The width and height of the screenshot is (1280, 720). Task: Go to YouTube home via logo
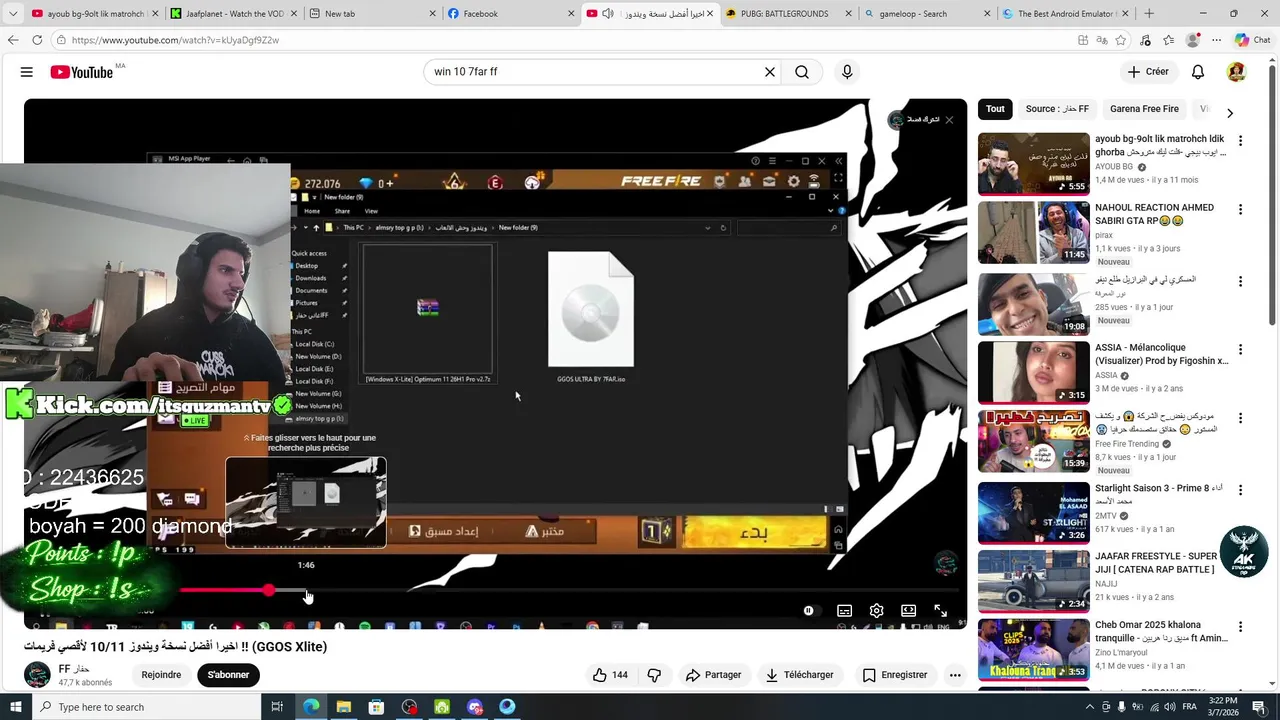pos(81,72)
